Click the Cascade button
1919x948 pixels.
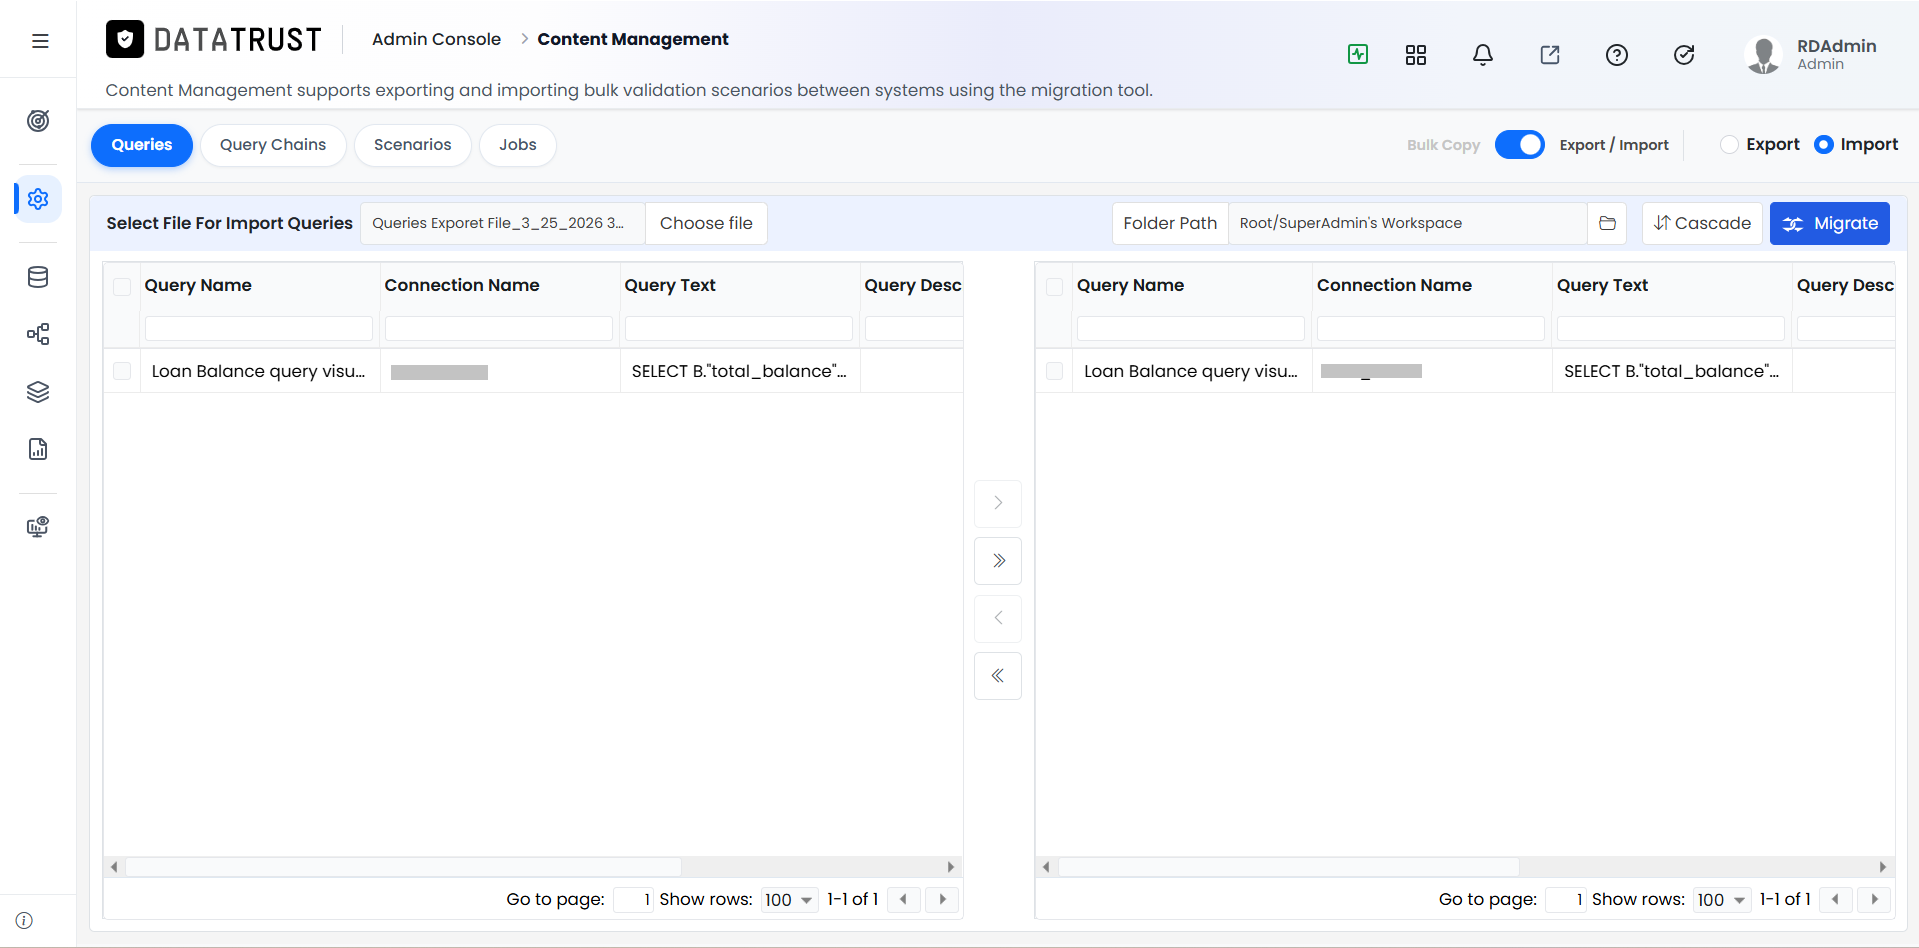[x=1702, y=223]
